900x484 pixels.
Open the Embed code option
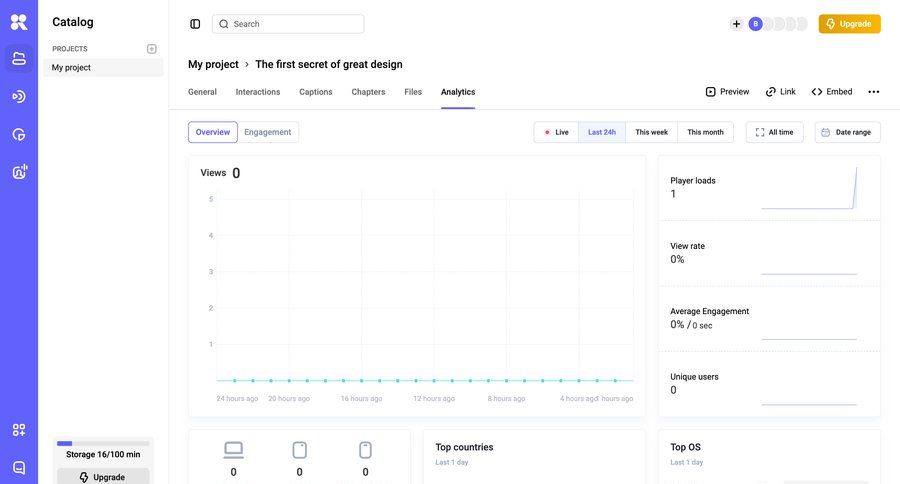tap(832, 92)
